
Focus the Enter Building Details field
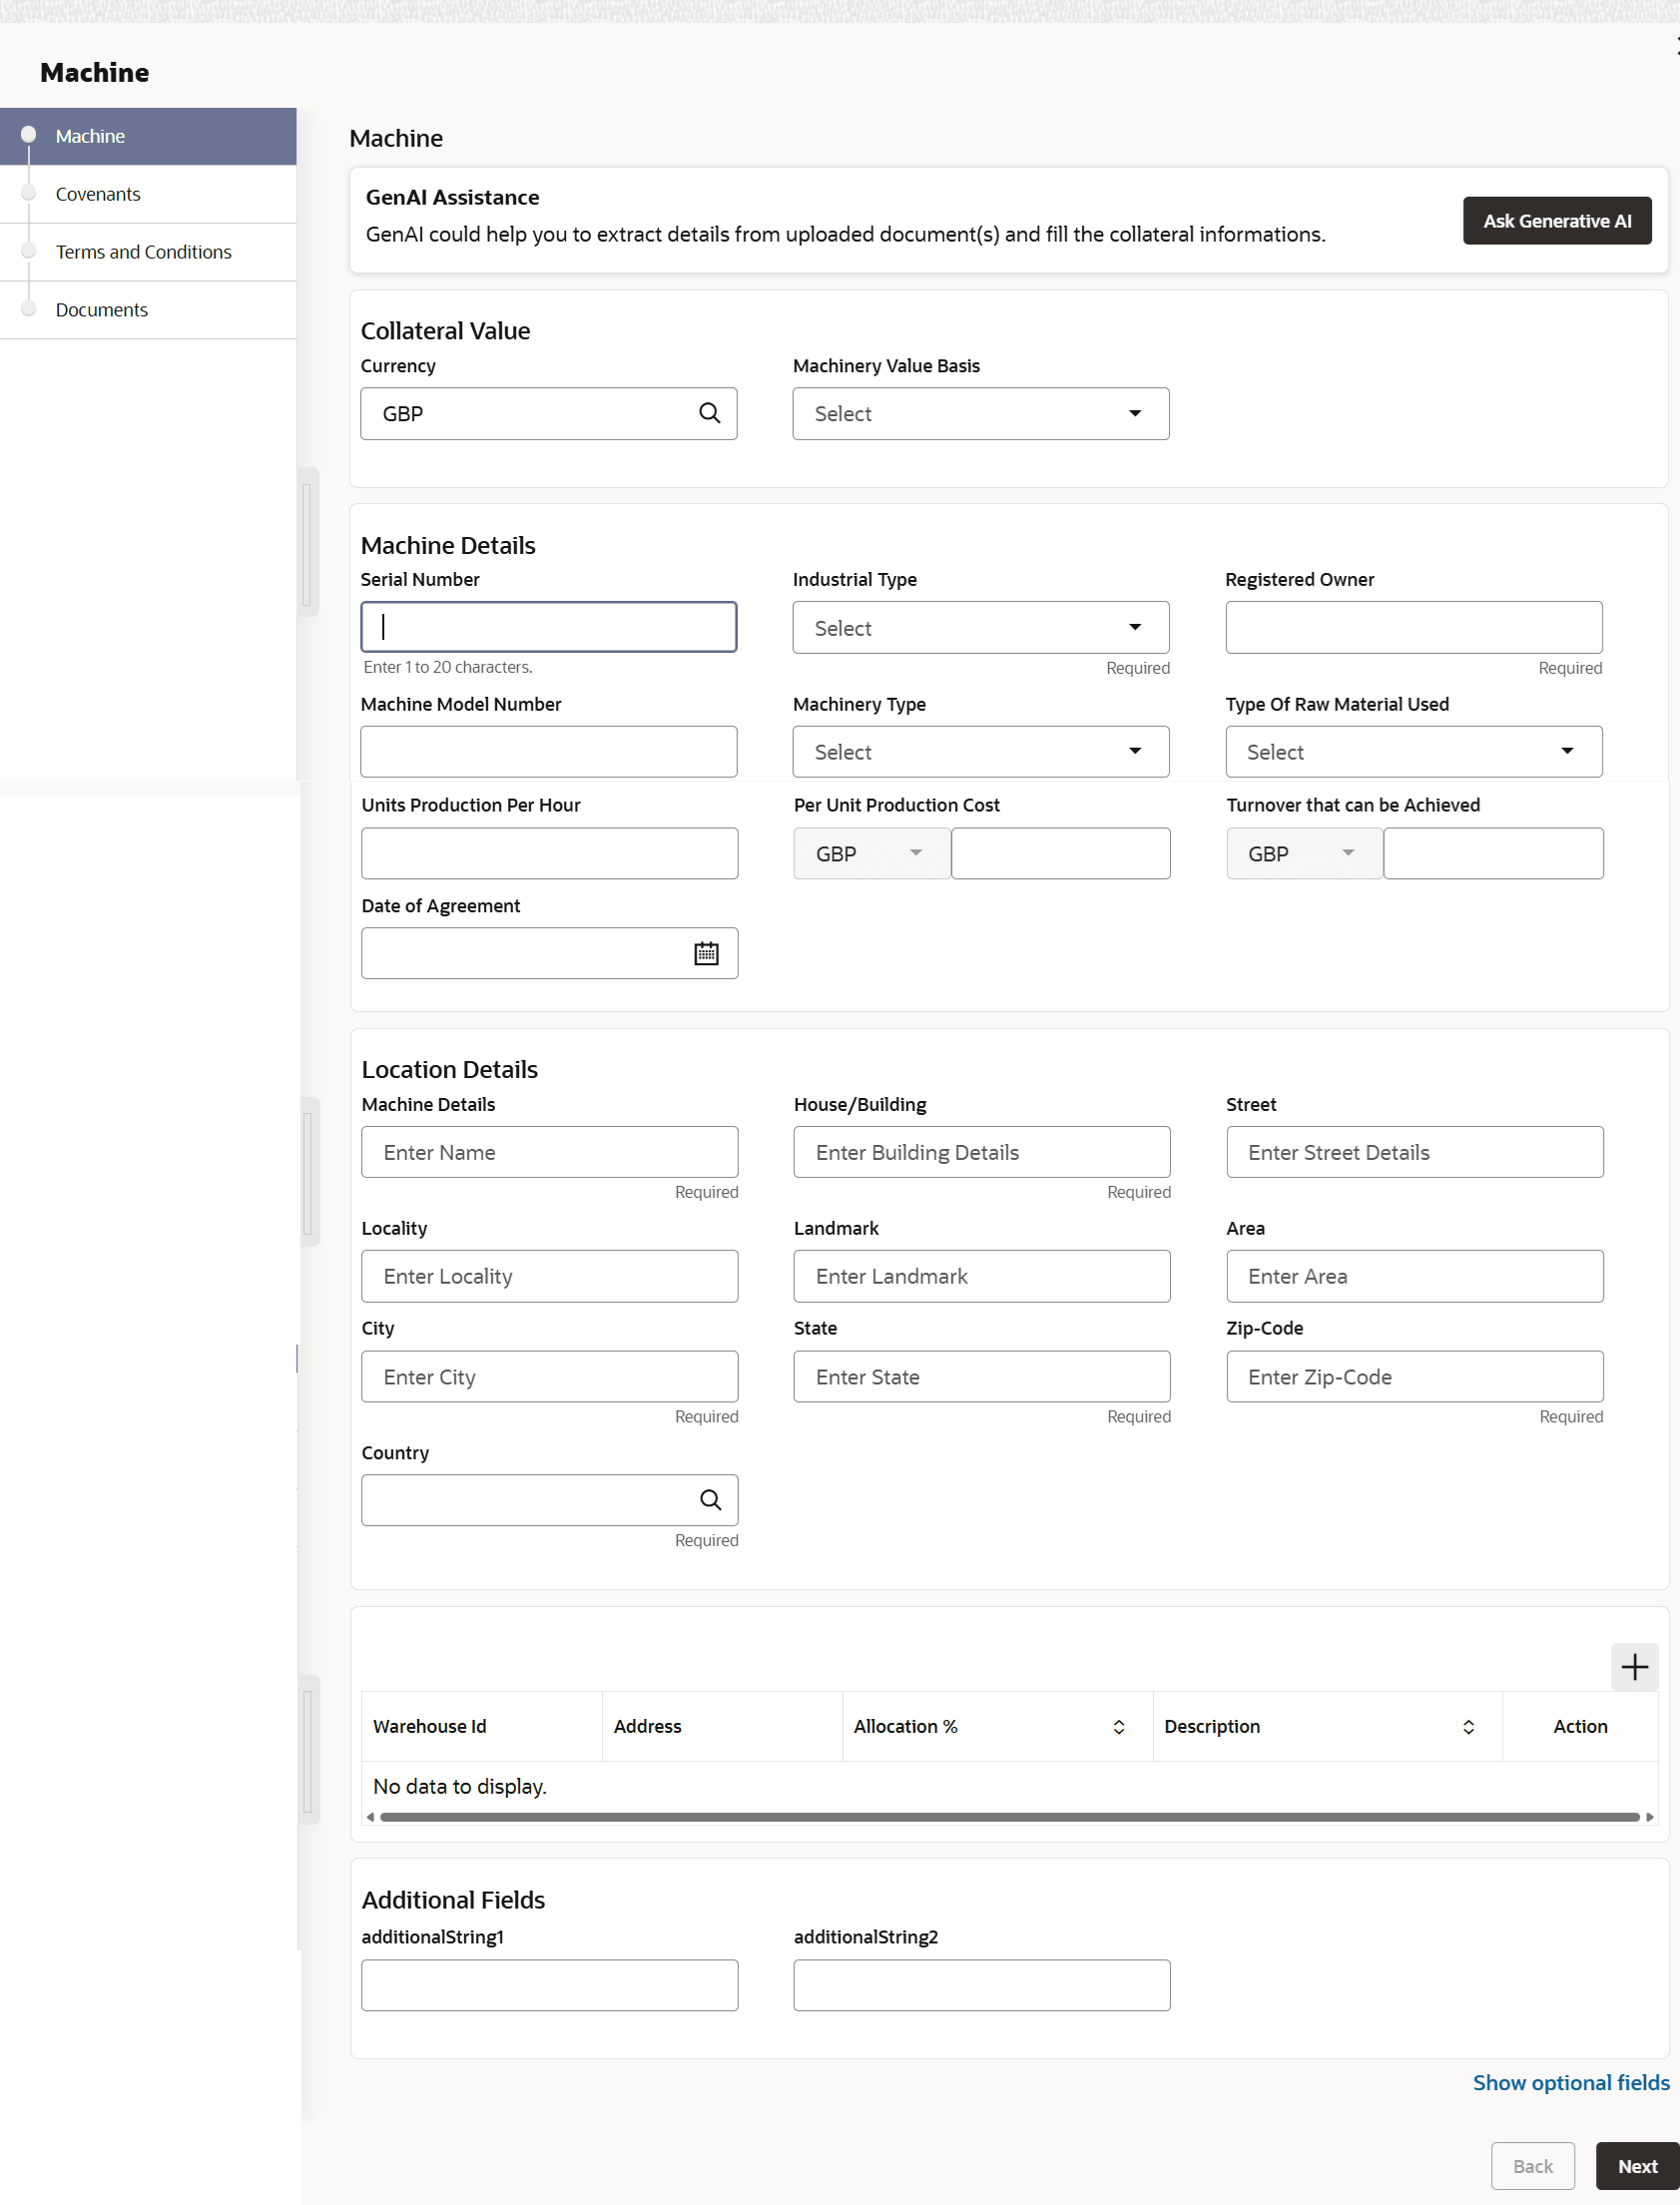tap(981, 1152)
